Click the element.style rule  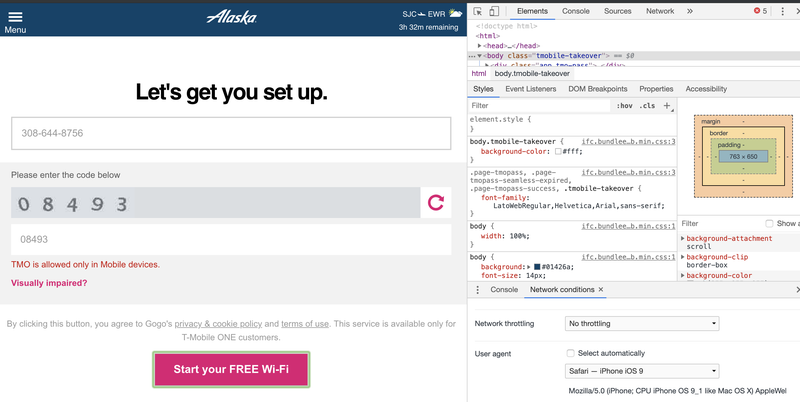pyautogui.click(x=500, y=119)
